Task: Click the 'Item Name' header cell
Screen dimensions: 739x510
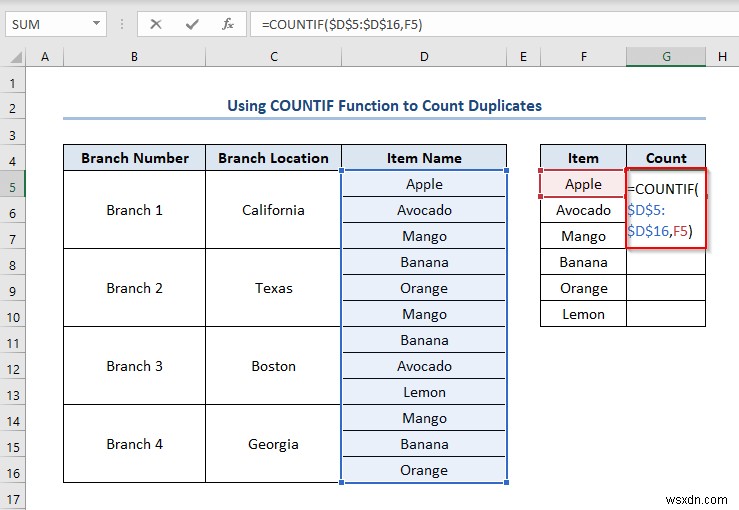Action: pyautogui.click(x=424, y=158)
